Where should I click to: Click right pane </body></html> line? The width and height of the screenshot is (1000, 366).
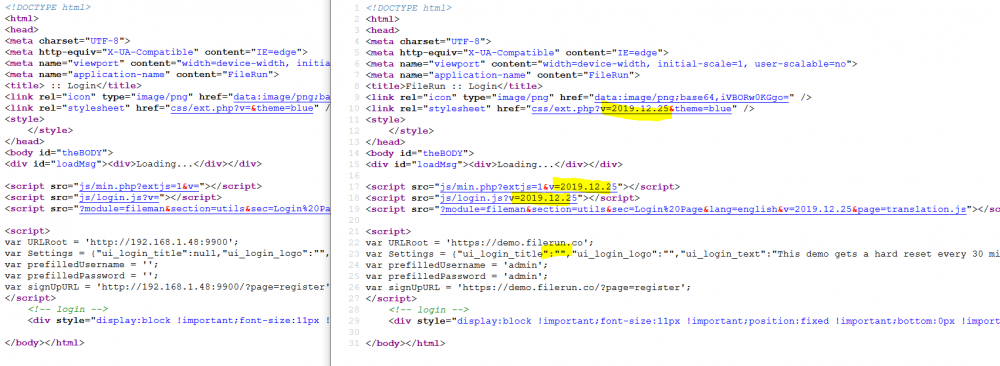click(x=406, y=343)
